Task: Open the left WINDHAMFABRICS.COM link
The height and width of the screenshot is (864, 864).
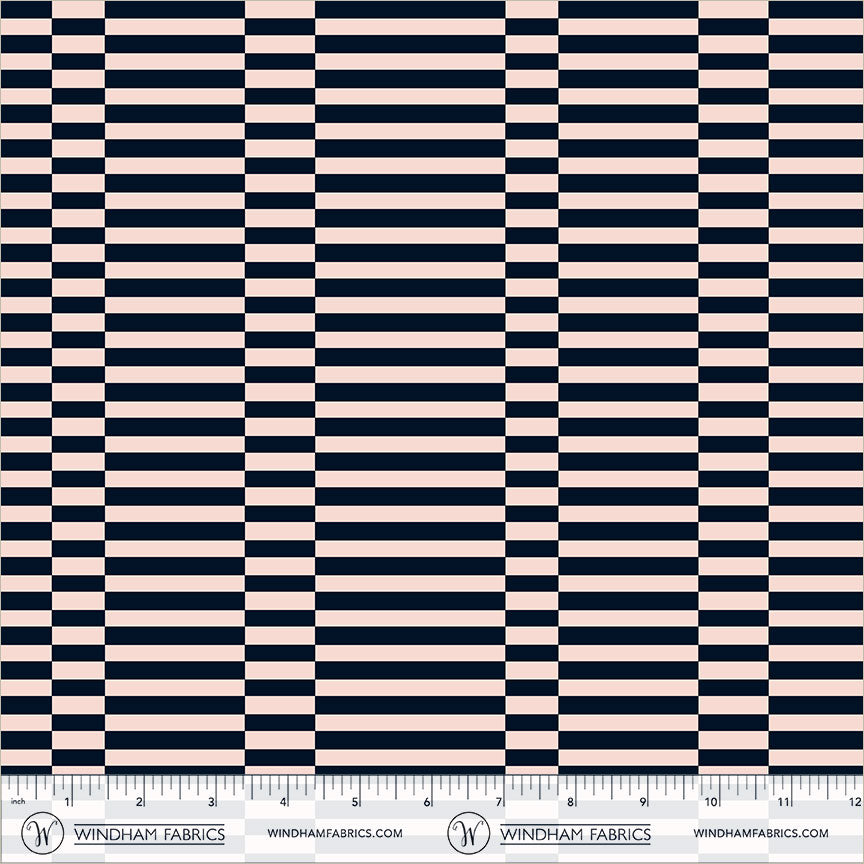Action: (x=335, y=833)
